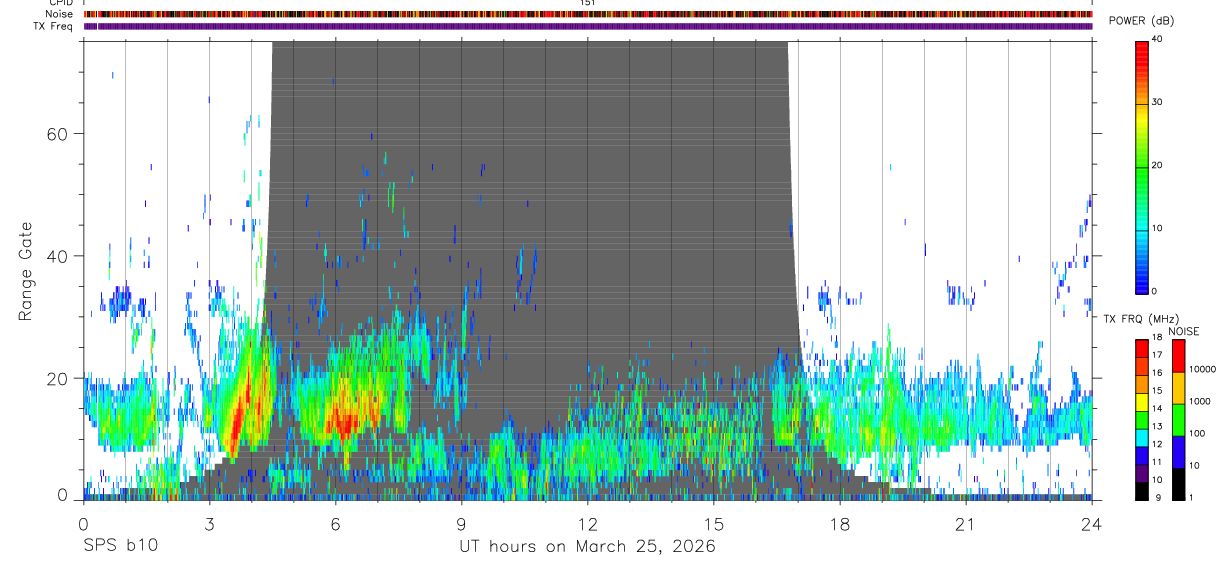Click the Range Gate axis label
This screenshot has height=567, width=1228.
pyautogui.click(x=25, y=272)
